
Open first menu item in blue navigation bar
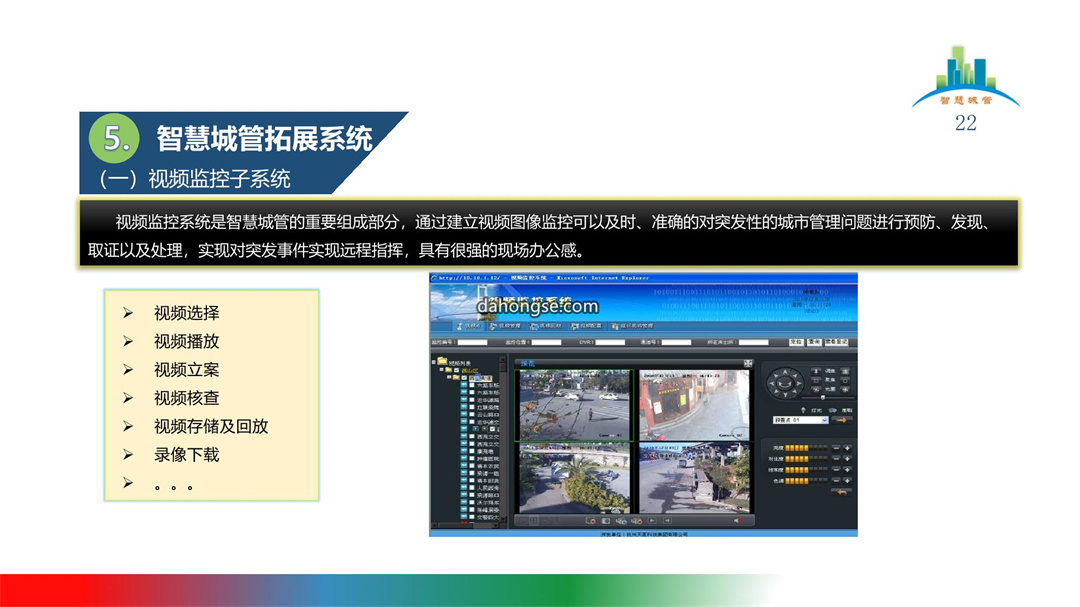469,326
